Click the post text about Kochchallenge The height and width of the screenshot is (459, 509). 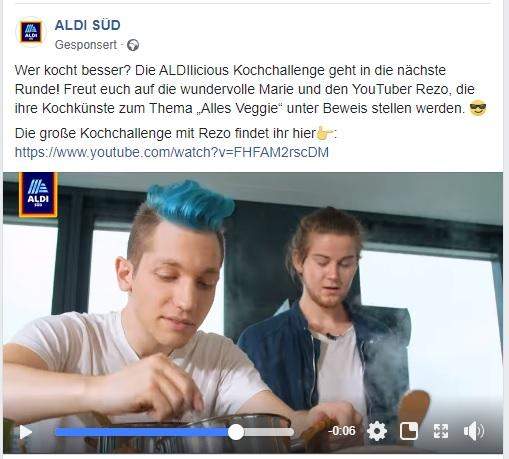[x=250, y=89]
